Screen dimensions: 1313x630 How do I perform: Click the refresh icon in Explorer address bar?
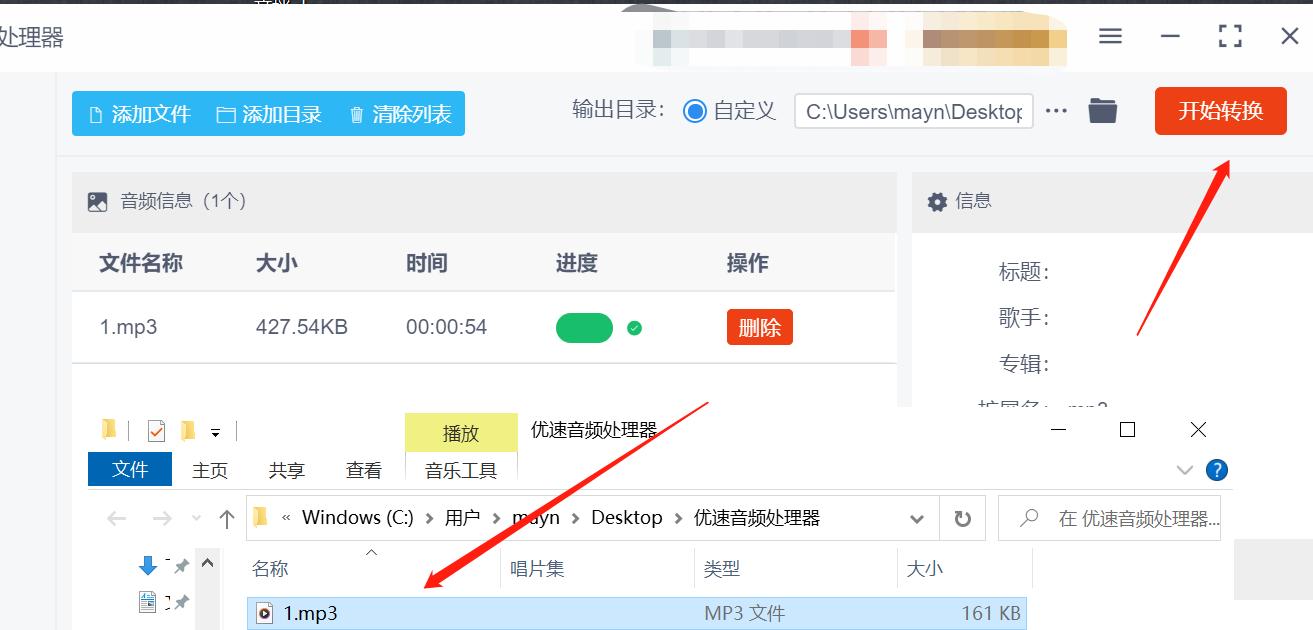pos(961,518)
